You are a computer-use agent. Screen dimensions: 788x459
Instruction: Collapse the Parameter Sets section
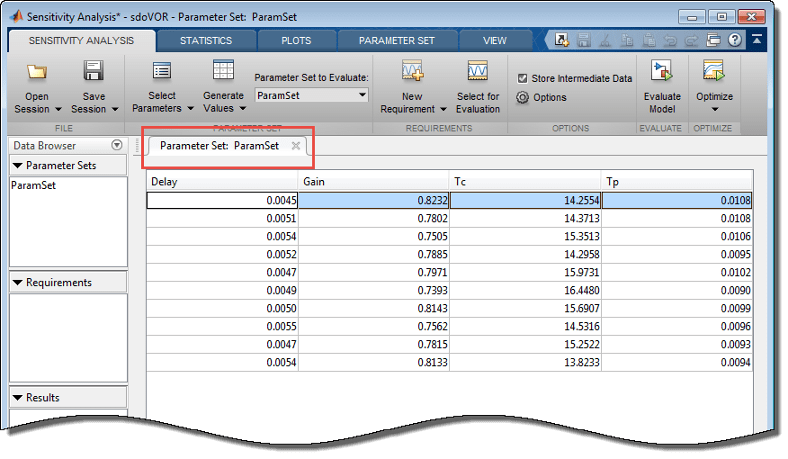(x=18, y=165)
